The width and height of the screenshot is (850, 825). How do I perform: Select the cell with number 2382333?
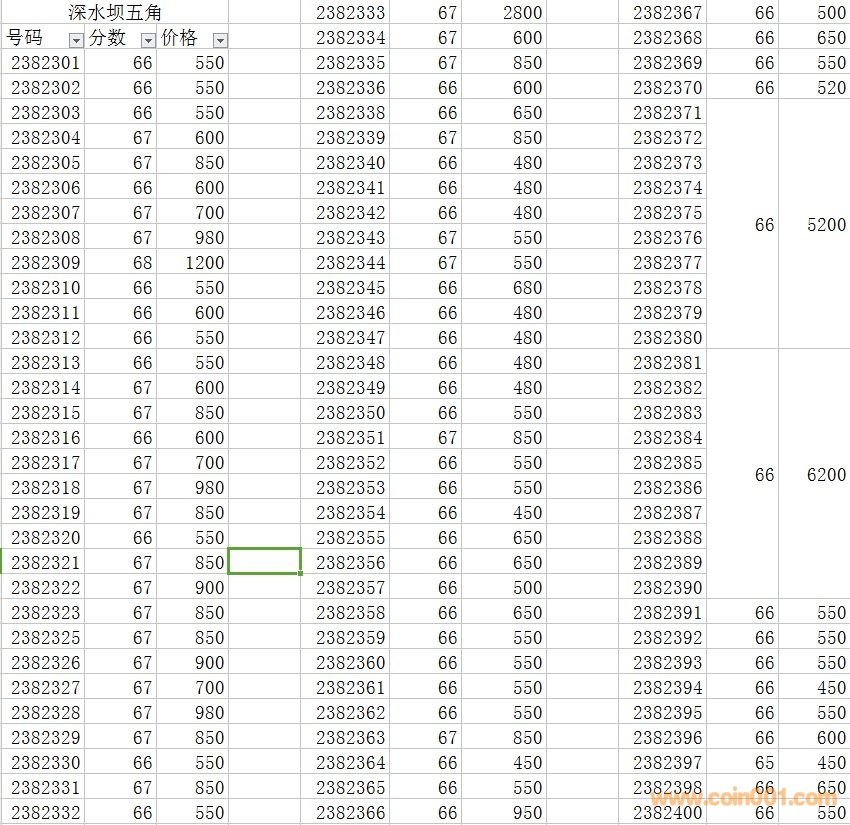(350, 13)
